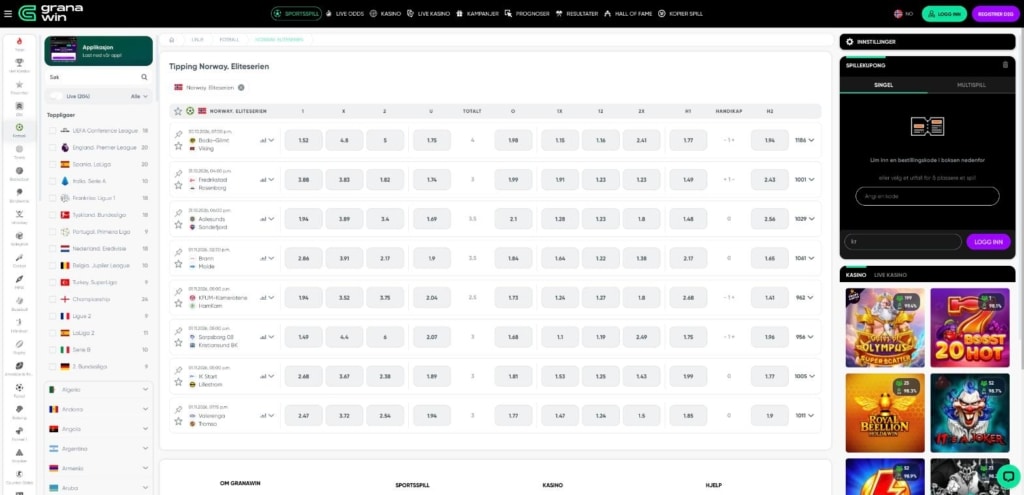
Task: Check the Championship checkbox
Action: point(53,299)
